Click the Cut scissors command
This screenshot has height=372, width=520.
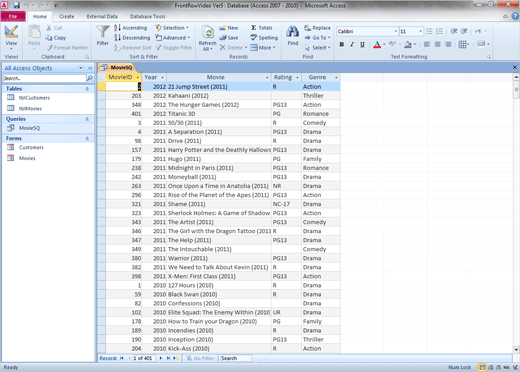click(54, 28)
